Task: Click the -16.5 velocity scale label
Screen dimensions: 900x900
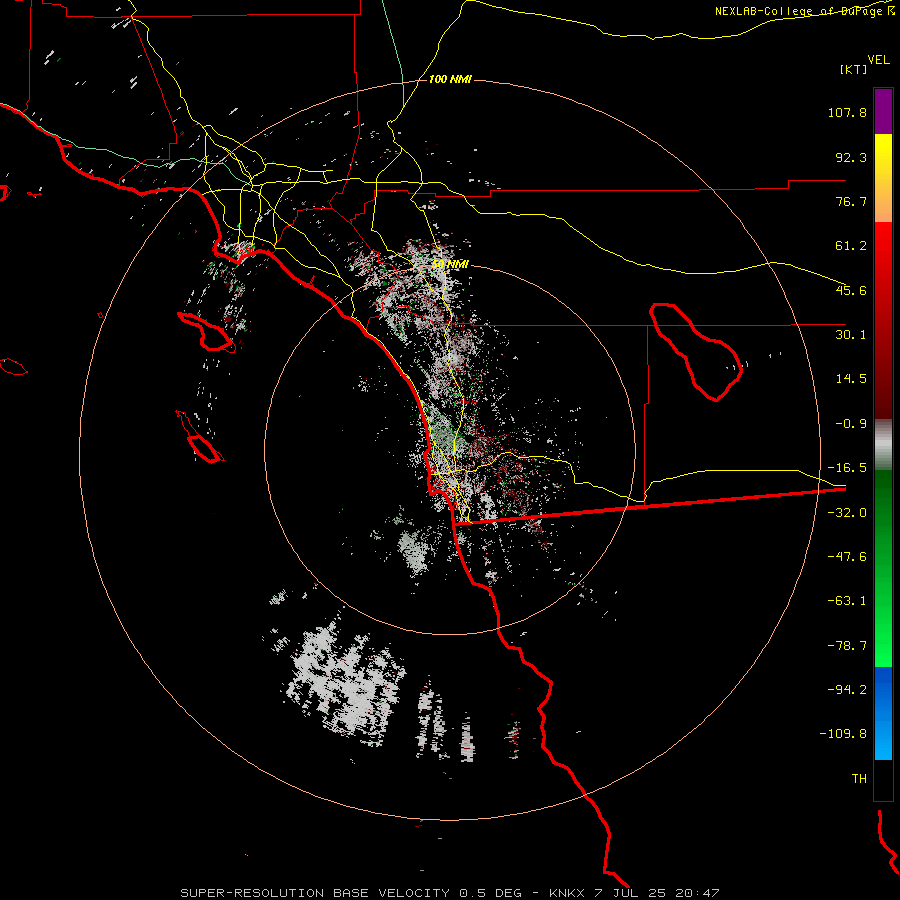Action: 847,468
